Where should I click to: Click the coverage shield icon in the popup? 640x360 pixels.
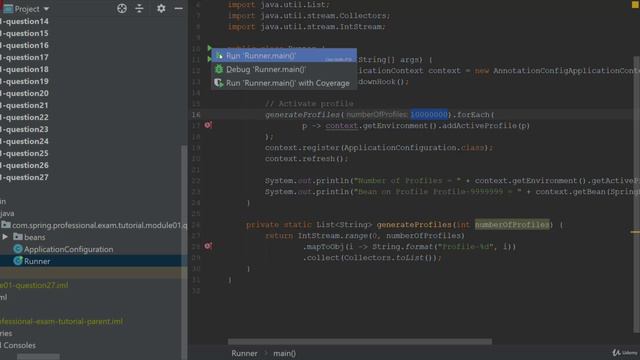[x=219, y=83]
